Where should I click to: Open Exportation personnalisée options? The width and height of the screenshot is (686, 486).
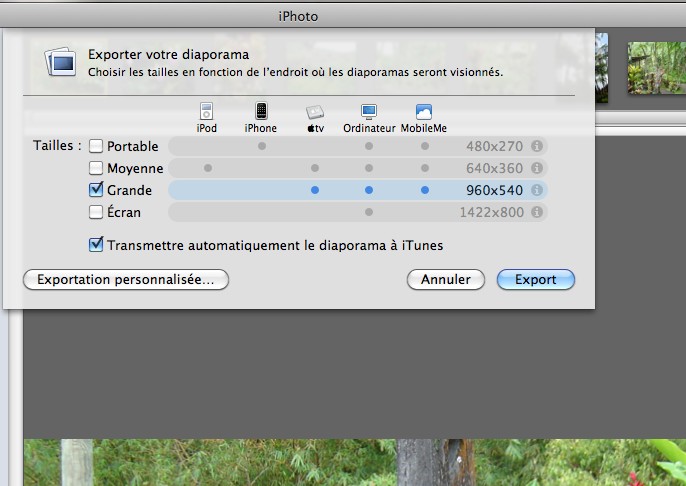[x=126, y=280]
